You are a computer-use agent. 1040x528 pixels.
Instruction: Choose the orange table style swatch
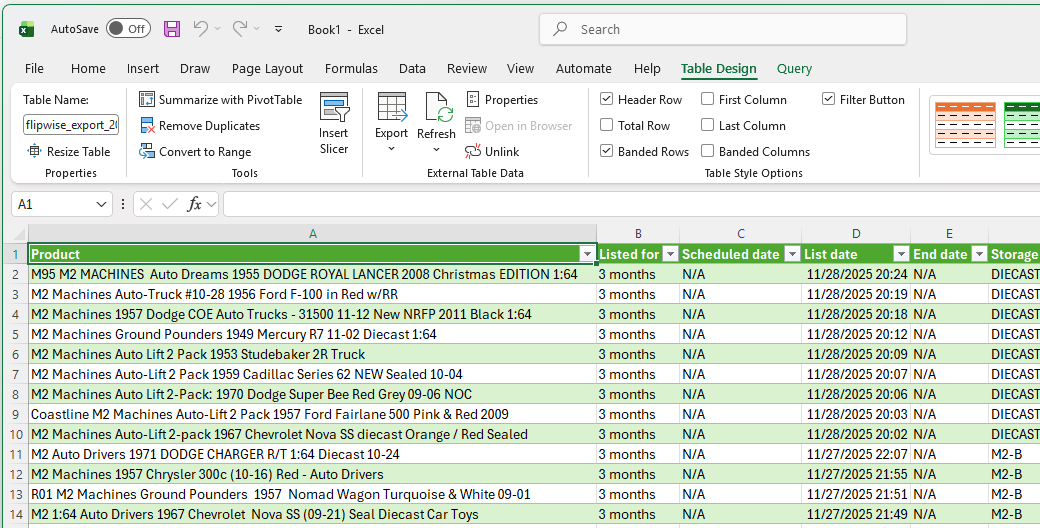click(963, 125)
